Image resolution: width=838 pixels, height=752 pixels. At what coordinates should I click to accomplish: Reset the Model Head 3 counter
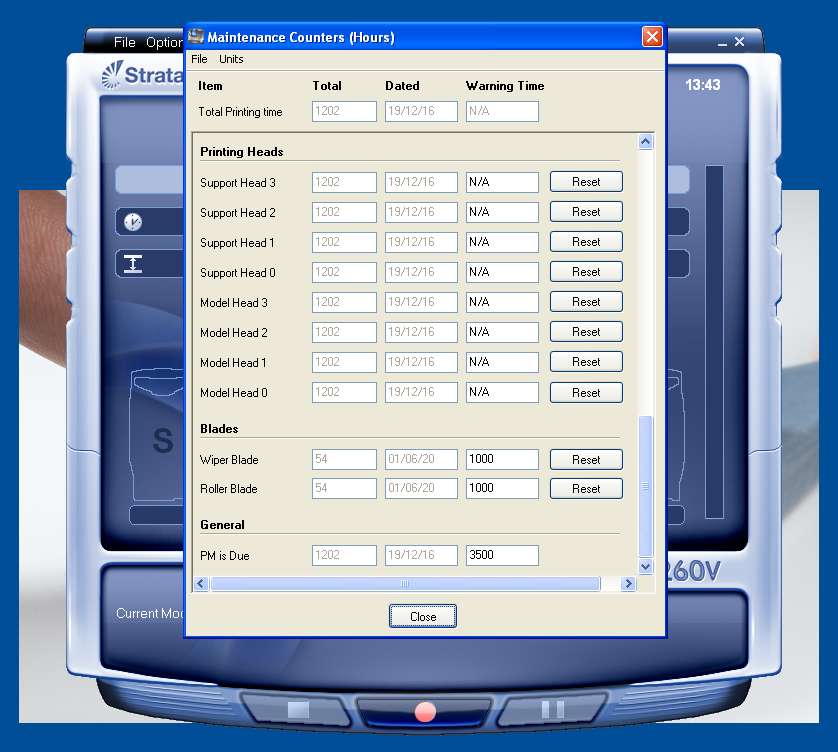pyautogui.click(x=586, y=301)
